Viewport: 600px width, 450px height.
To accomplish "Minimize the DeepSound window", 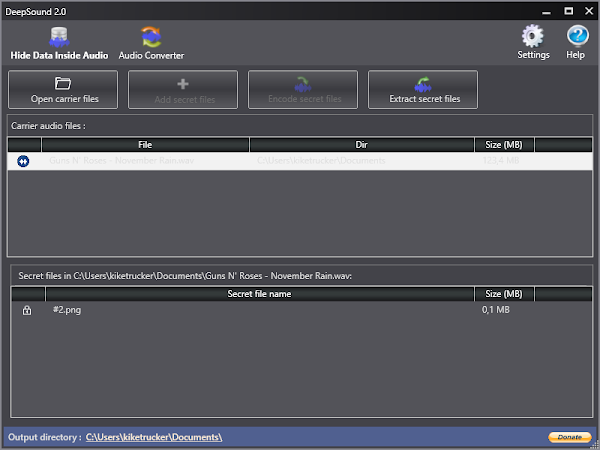I will coord(546,11).
